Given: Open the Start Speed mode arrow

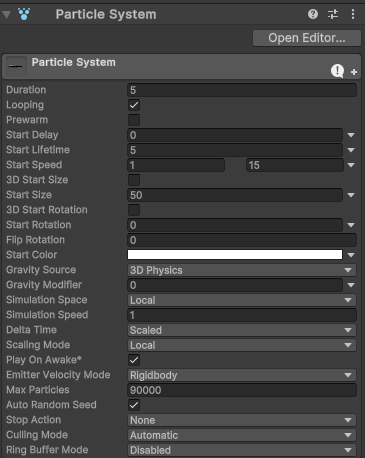Looking at the screenshot, I should 351,165.
